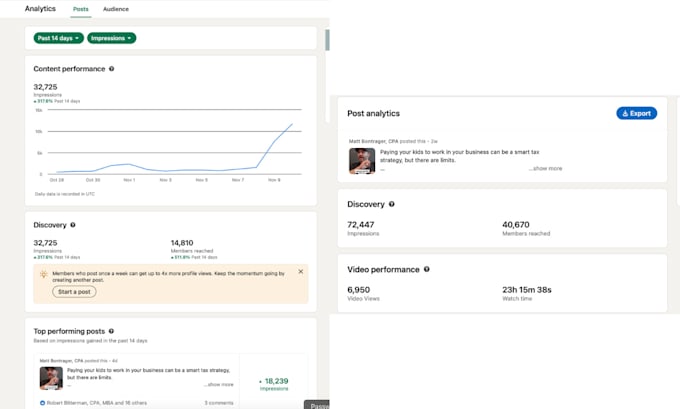This screenshot has width=680, height=409.
Task: Click the Analytics page heading
Action: click(x=40, y=9)
